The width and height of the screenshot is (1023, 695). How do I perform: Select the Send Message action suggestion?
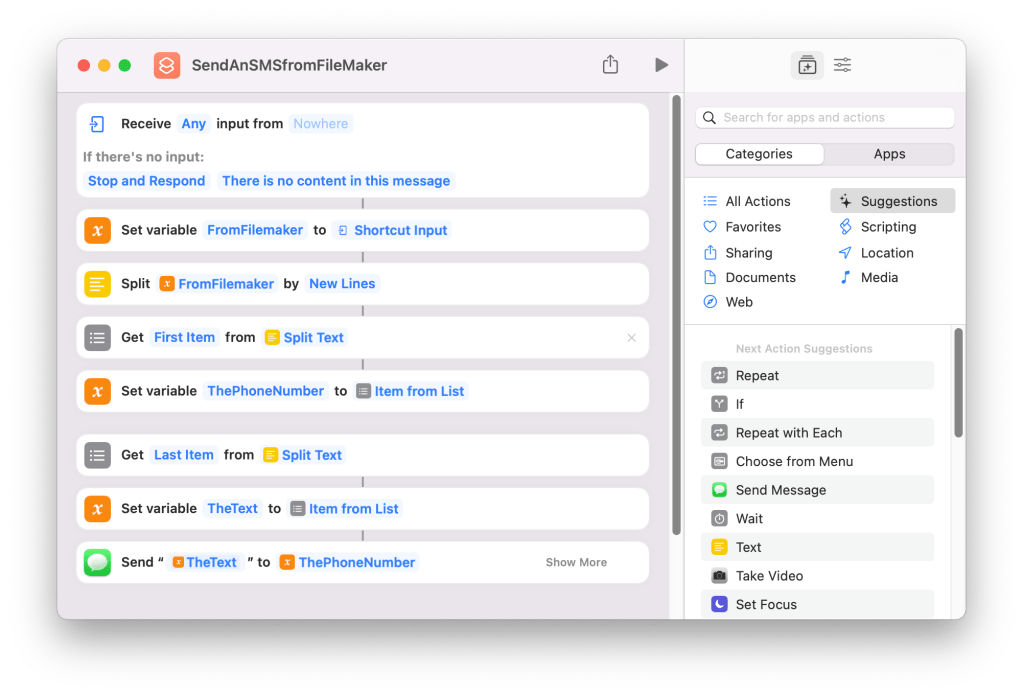point(780,490)
